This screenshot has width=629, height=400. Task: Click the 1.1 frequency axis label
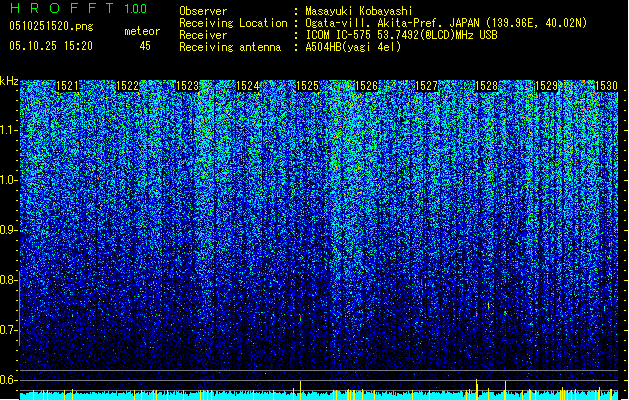(x=9, y=130)
